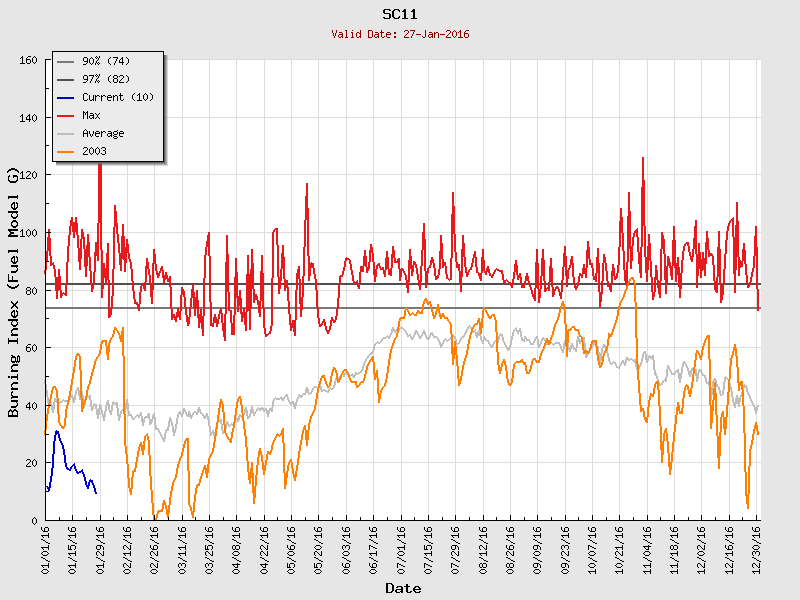Viewport: 800px width, 600px height.
Task: Click the light gray Average legend swatch
Action: pyautogui.click(x=66, y=133)
